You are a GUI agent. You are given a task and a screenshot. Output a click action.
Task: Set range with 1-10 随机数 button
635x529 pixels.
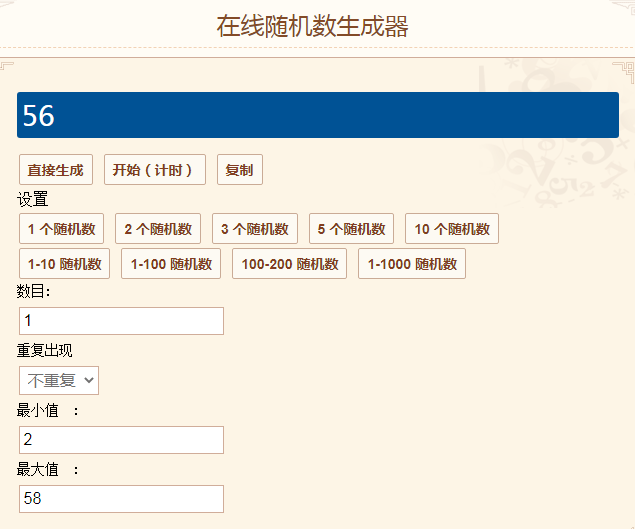tap(64, 264)
